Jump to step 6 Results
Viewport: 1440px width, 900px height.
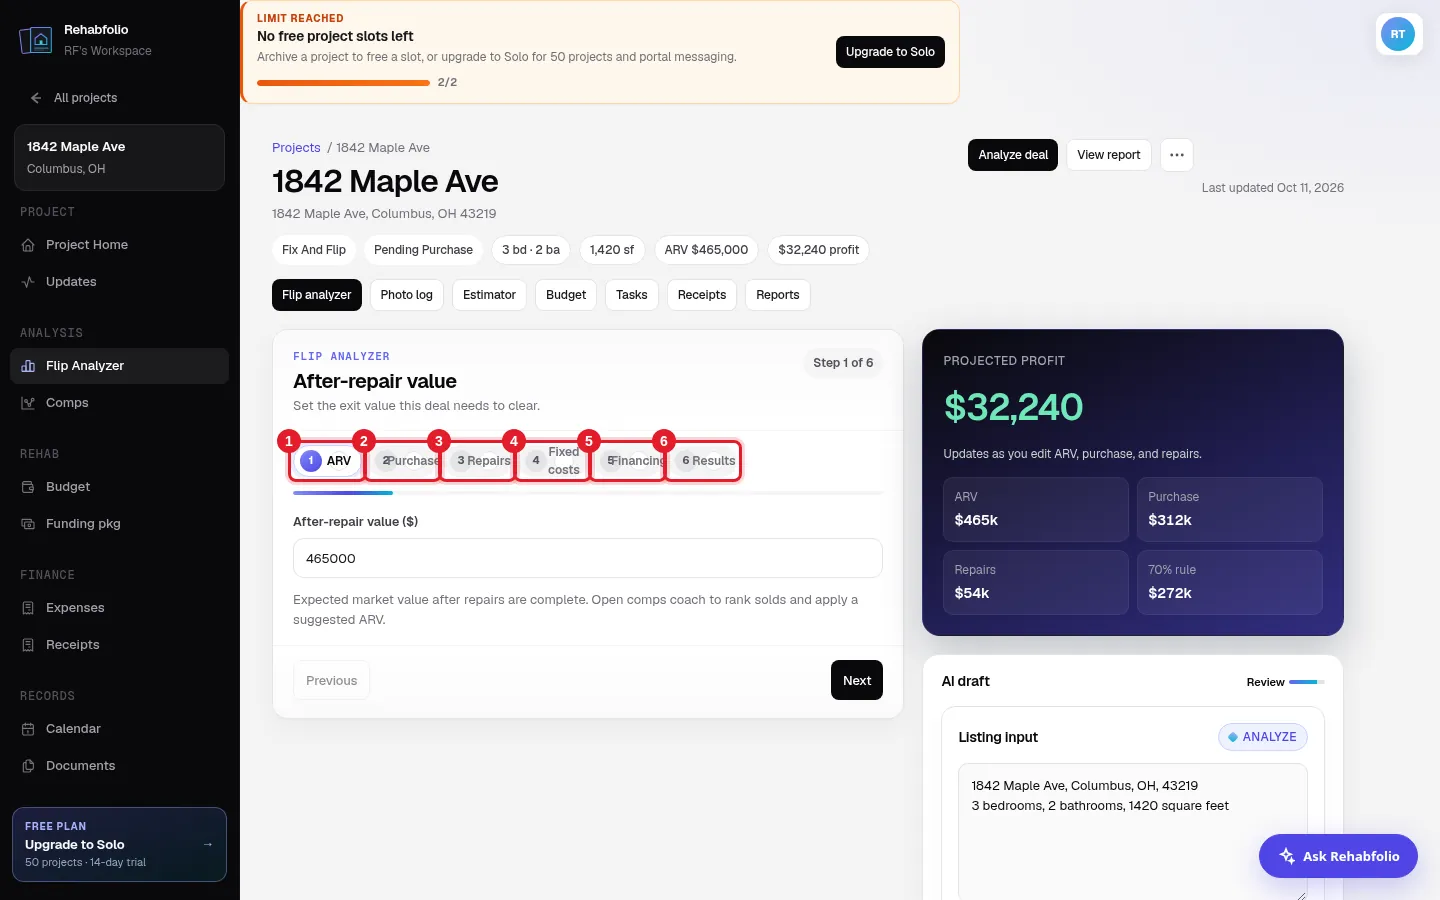703,461
